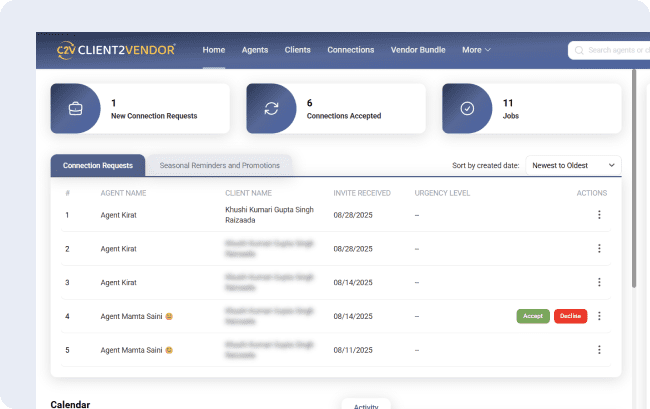Click the Client2Vendor logo

pyautogui.click(x=116, y=50)
